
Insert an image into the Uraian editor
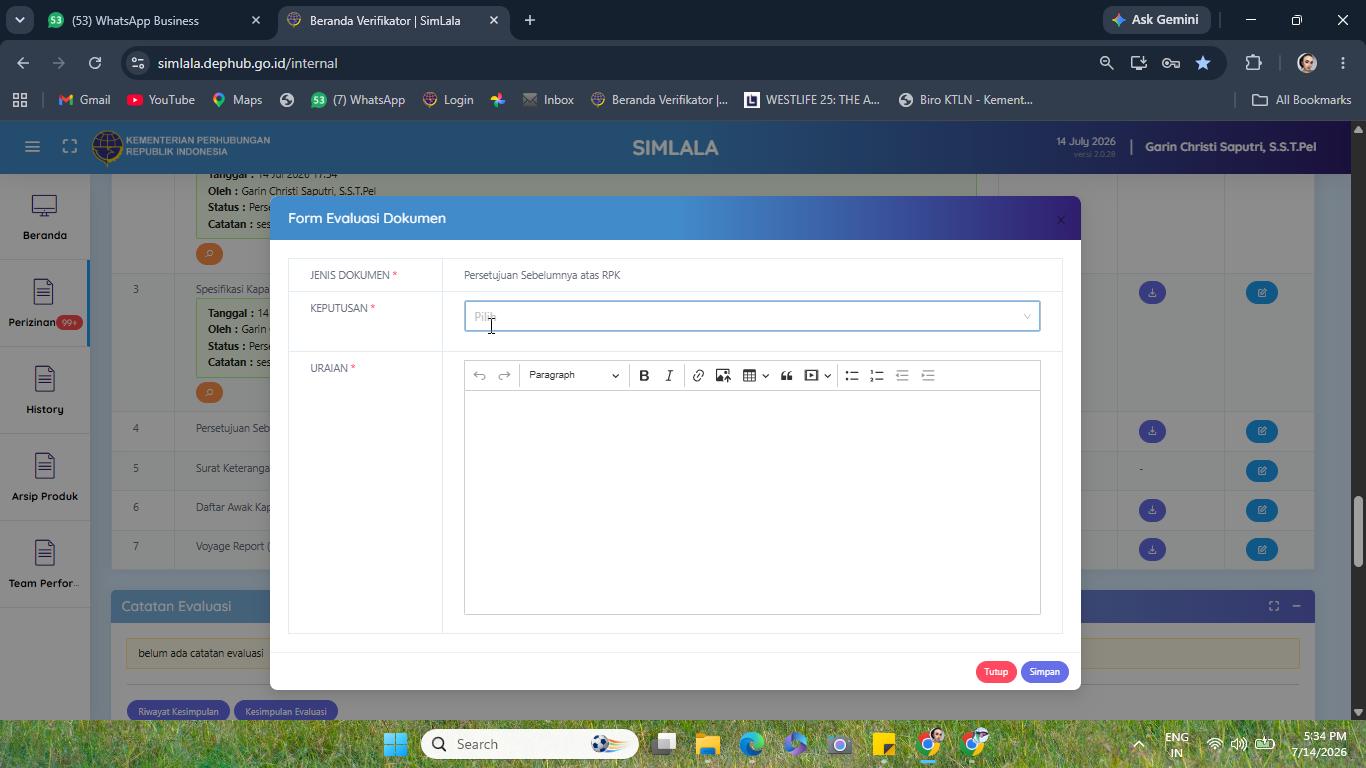pyautogui.click(x=723, y=376)
